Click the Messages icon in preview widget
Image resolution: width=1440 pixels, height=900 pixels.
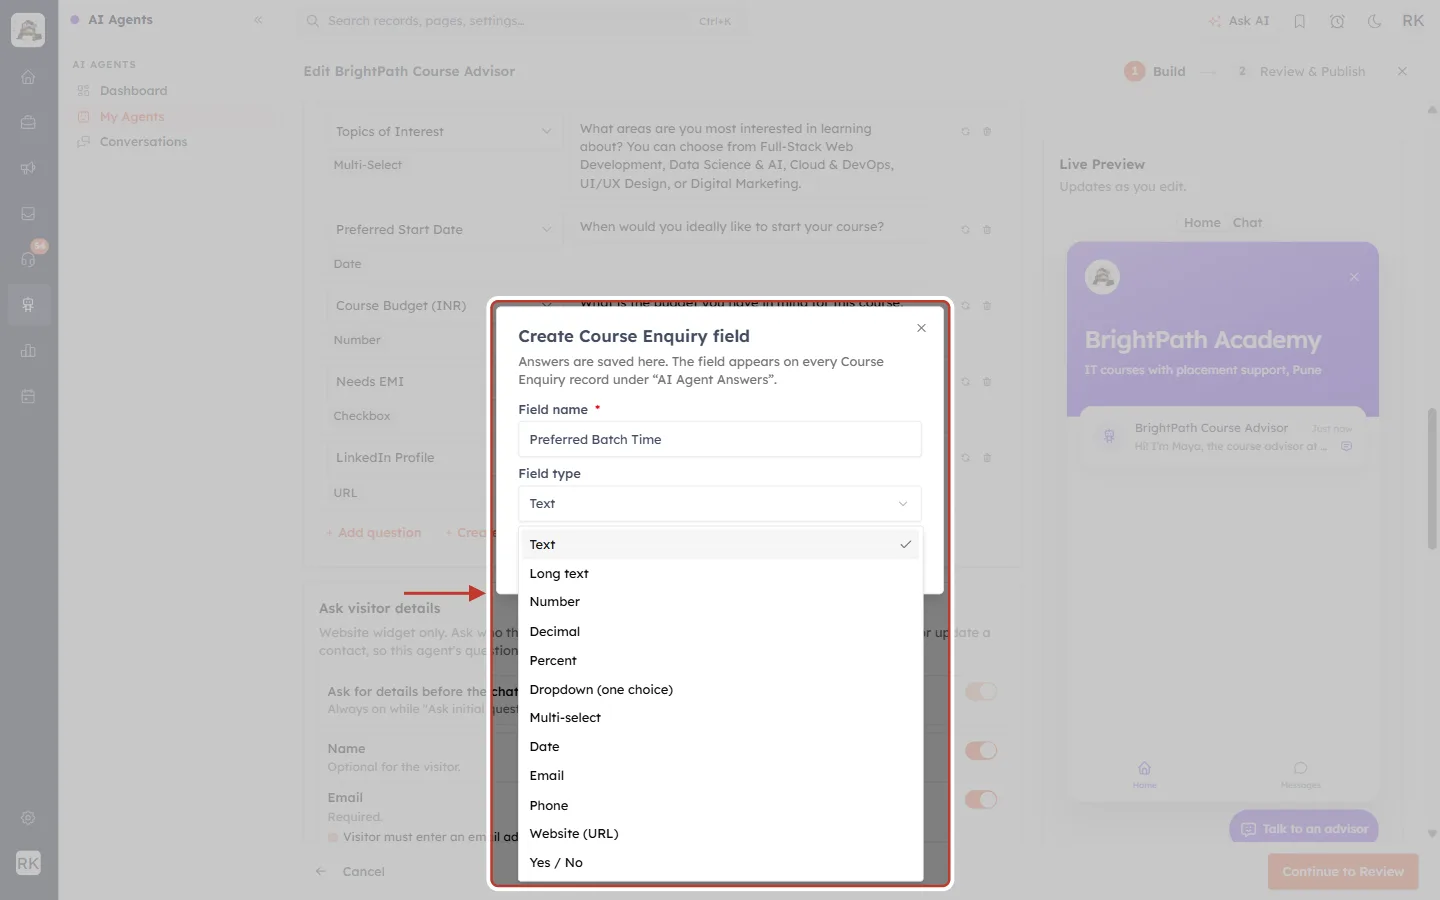(x=1300, y=774)
